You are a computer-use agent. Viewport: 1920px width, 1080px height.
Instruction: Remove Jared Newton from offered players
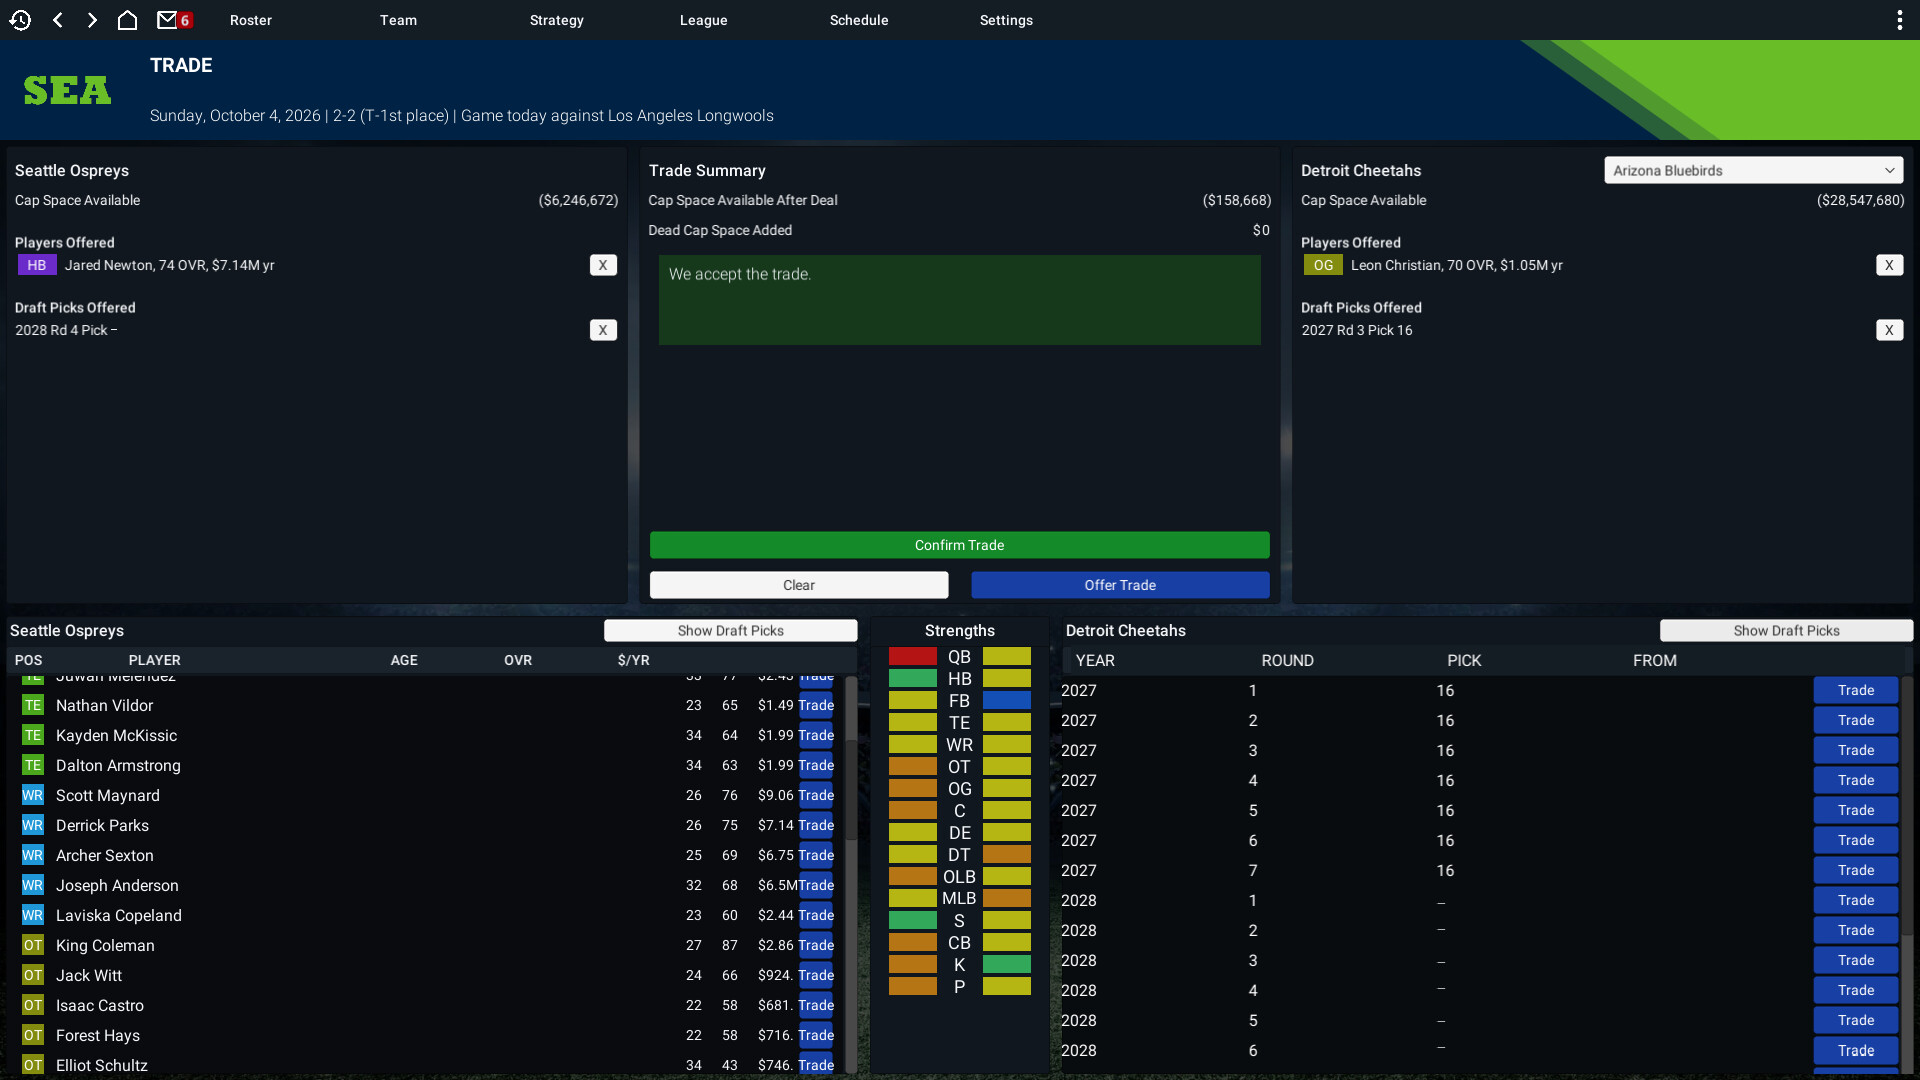pyautogui.click(x=603, y=265)
